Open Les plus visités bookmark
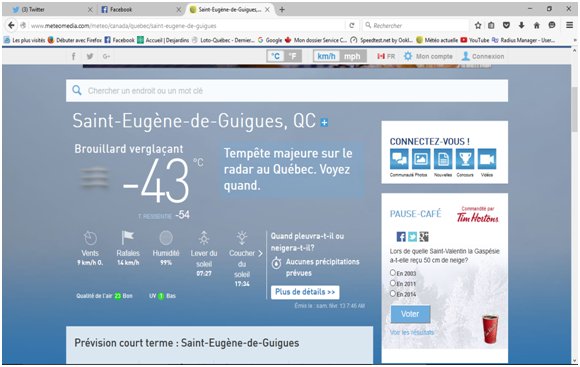The height and width of the screenshot is (367, 580). coord(24,40)
